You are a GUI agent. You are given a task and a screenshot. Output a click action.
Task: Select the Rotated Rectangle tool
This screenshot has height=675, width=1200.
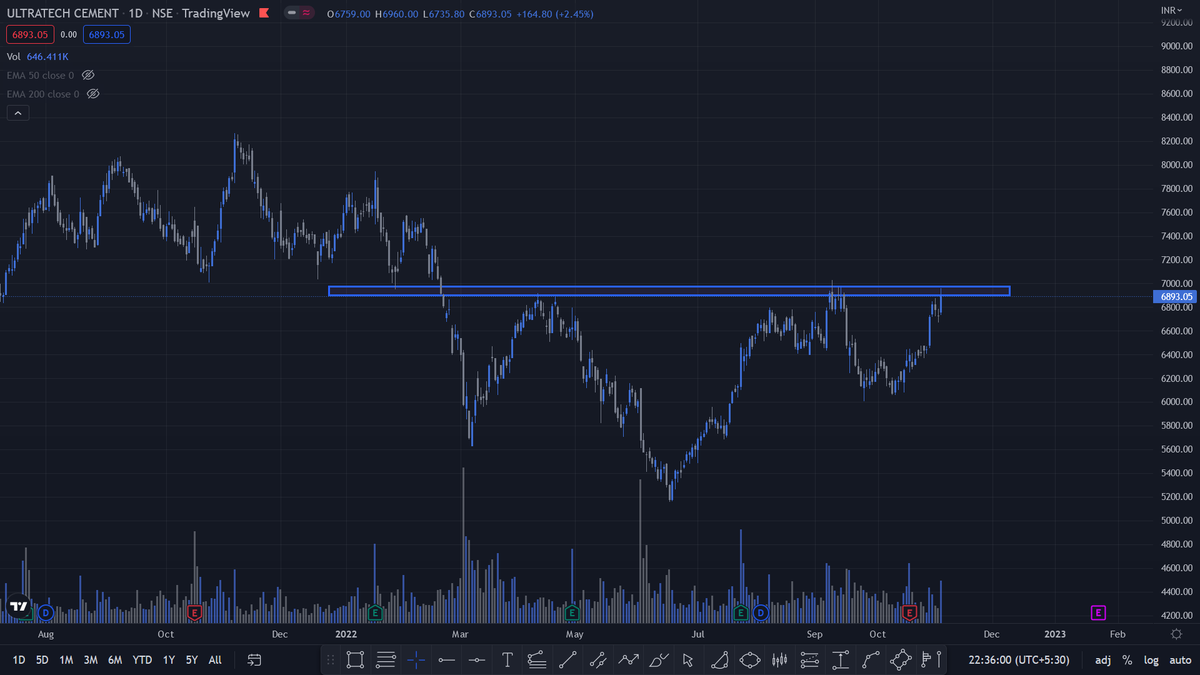point(901,659)
